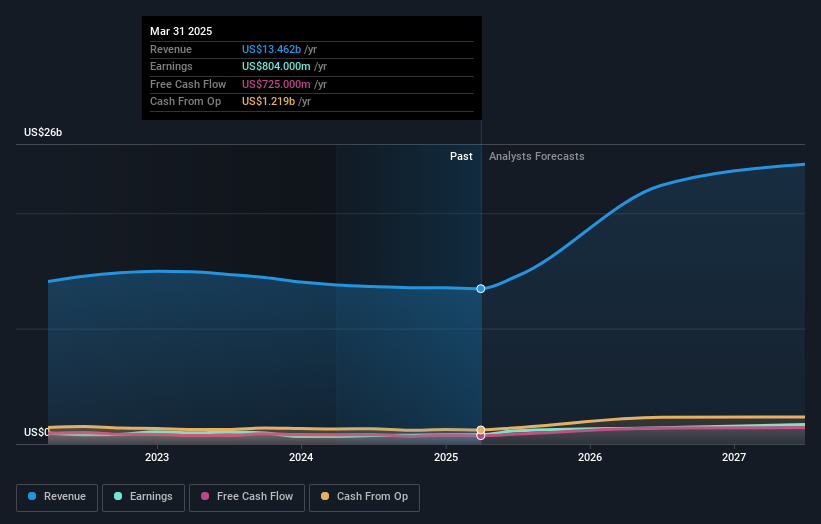Click the Earnings row label in tooltip

click(171, 66)
